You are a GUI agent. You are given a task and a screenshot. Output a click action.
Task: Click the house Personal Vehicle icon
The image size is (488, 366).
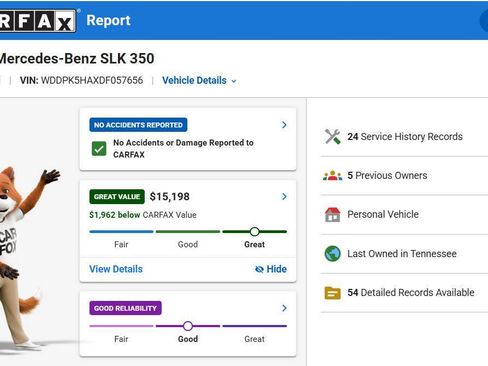[x=332, y=214]
